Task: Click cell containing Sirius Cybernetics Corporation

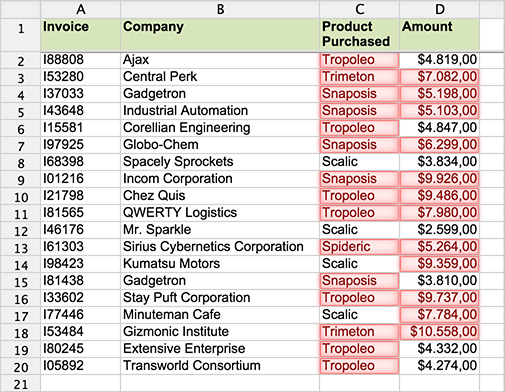Action: (220, 247)
